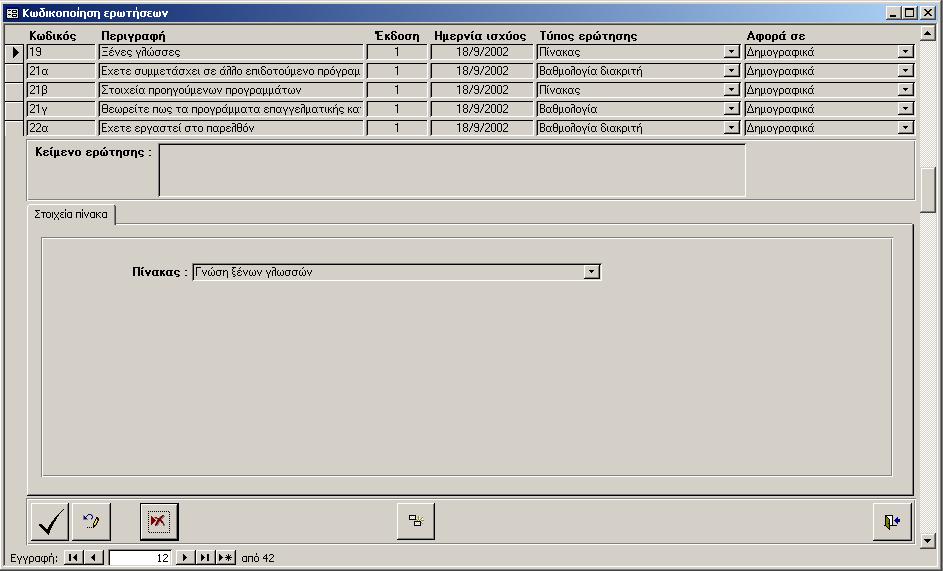Screen dimensions: 943x571
Task: Click the vertical scrollbar down arrow
Action: pos(928,541)
